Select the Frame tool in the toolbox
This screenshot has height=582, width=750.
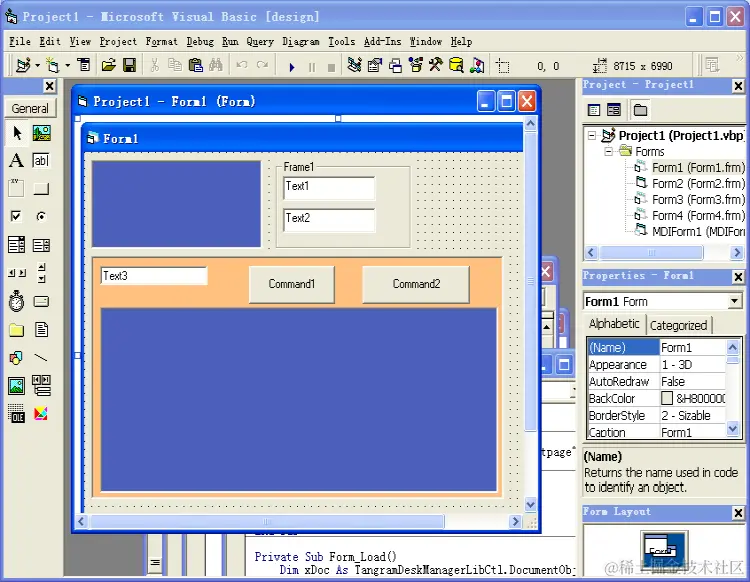coord(17,188)
